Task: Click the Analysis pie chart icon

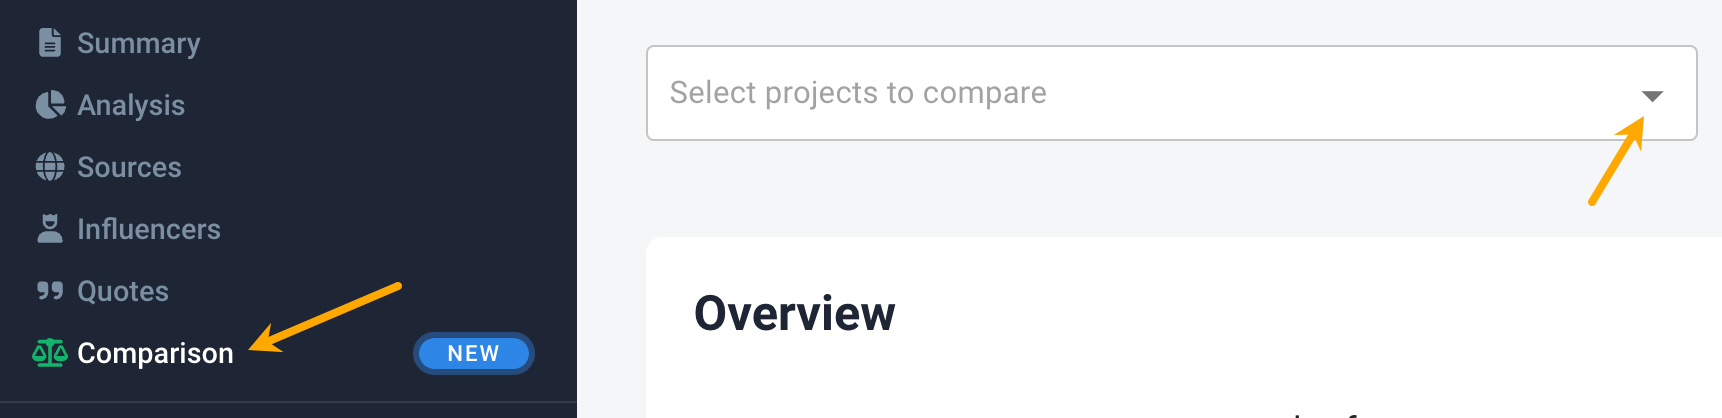Action: pyautogui.click(x=50, y=105)
